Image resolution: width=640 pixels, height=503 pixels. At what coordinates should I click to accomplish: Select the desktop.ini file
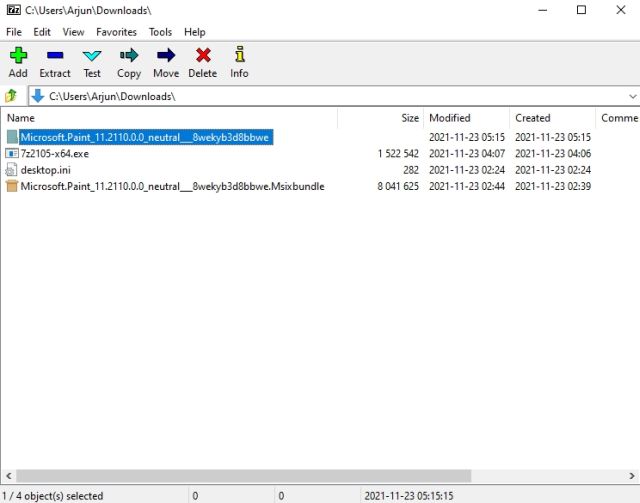point(45,170)
